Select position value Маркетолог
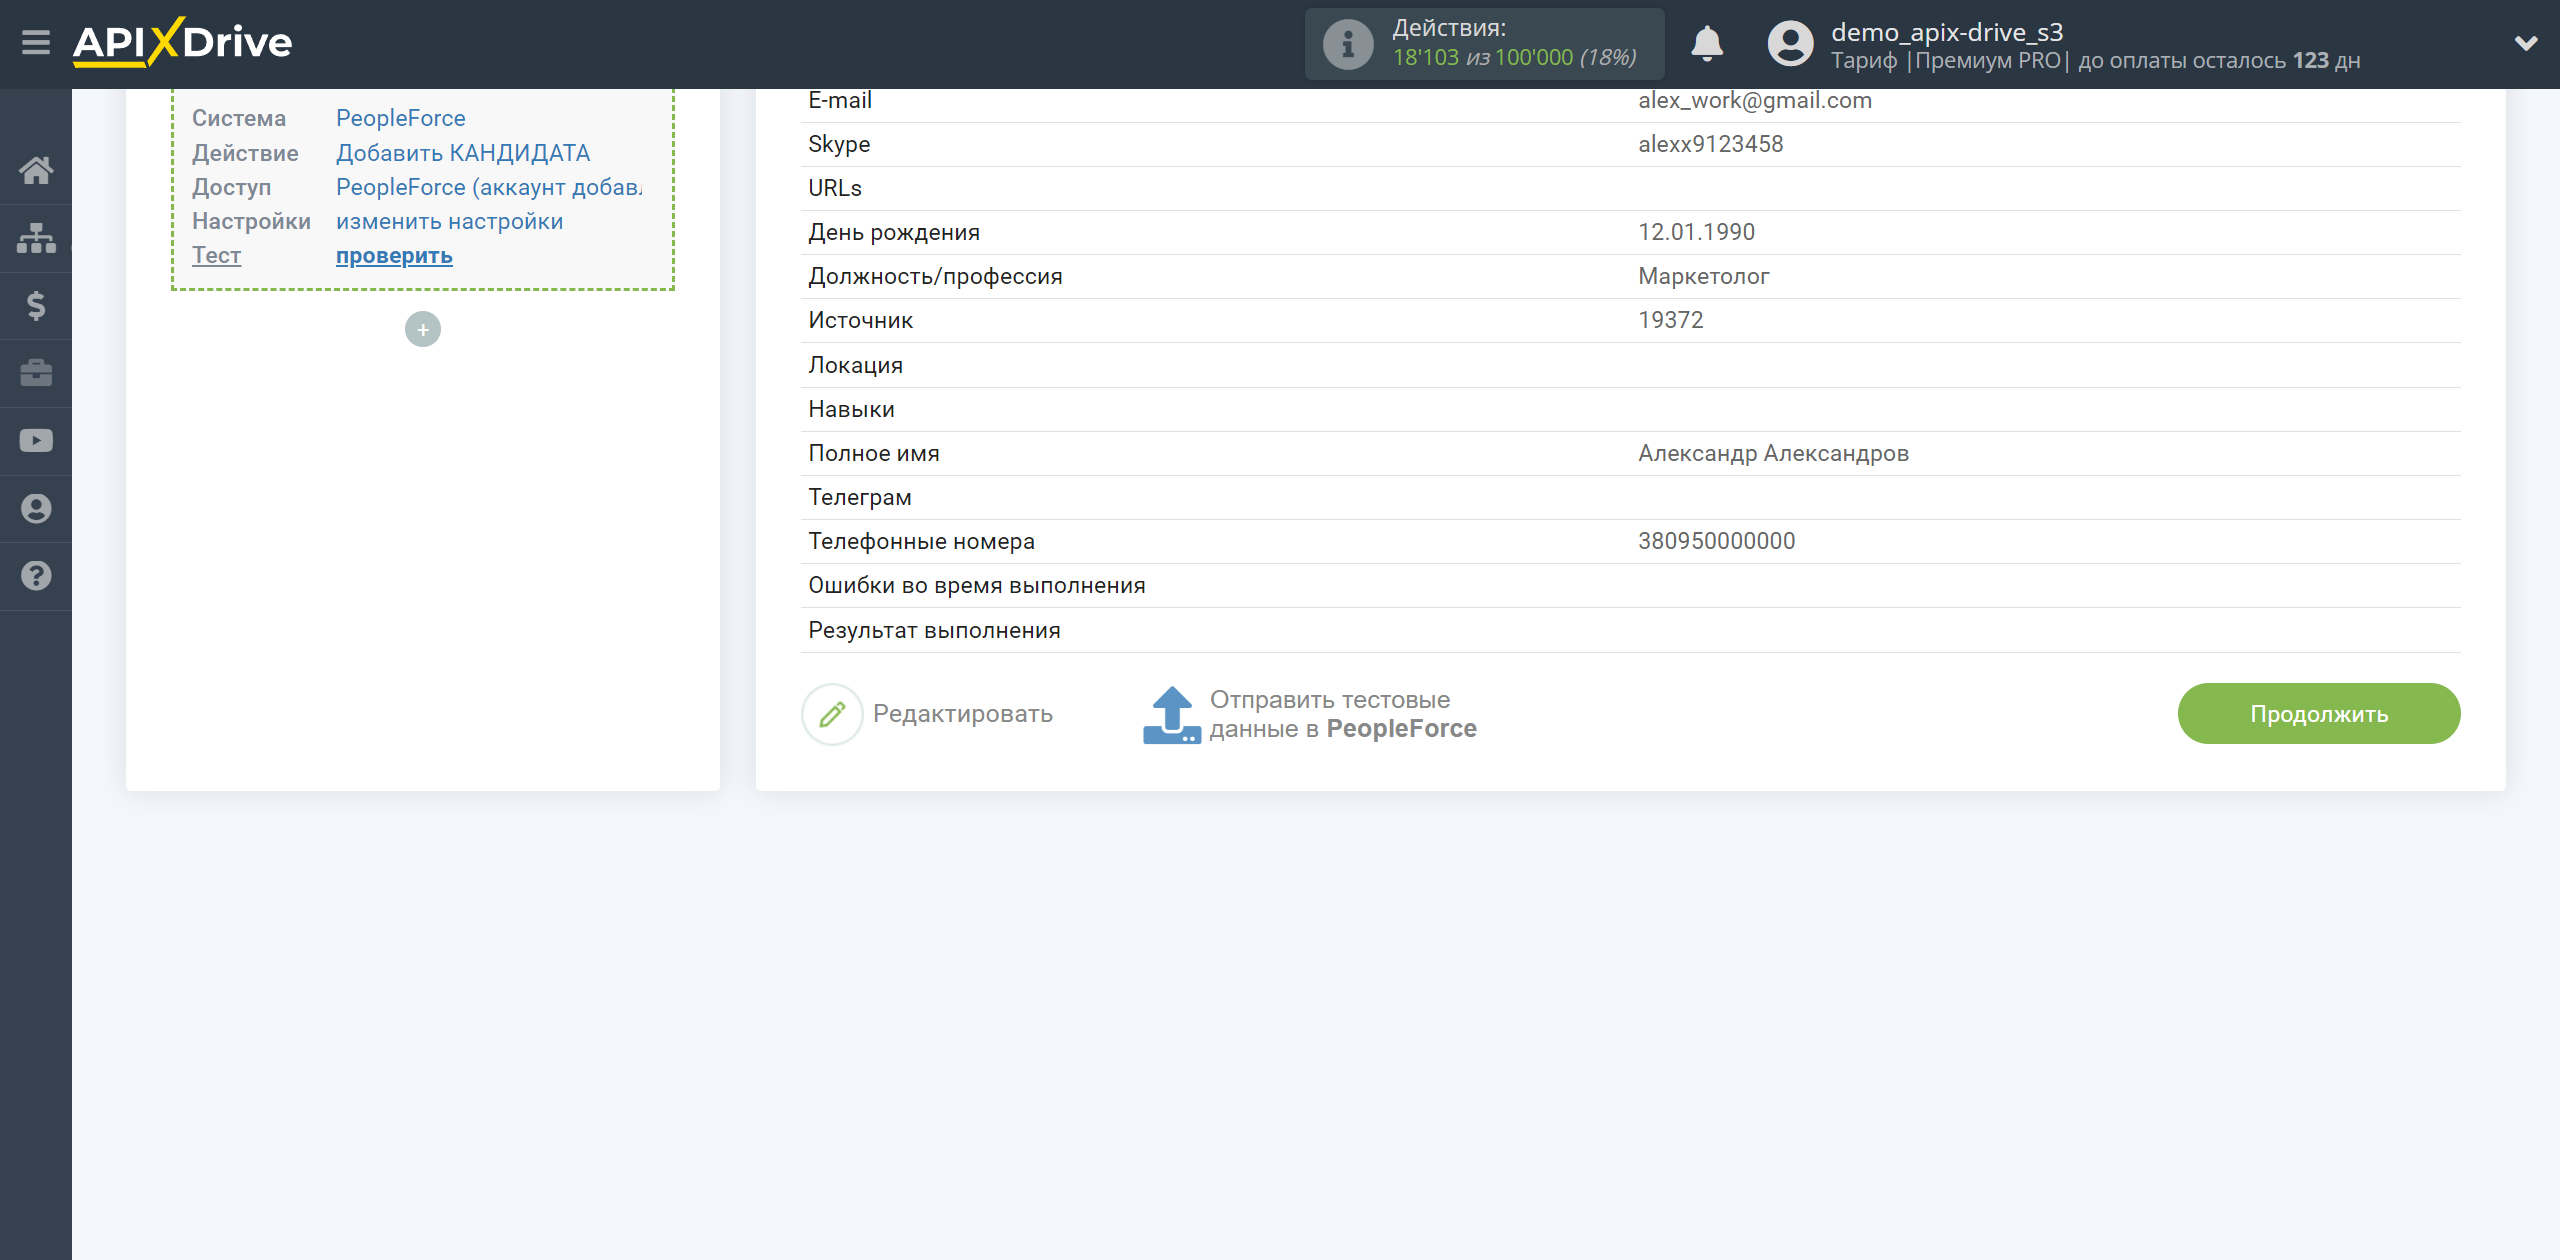Viewport: 2560px width, 1260px height. tap(1704, 276)
